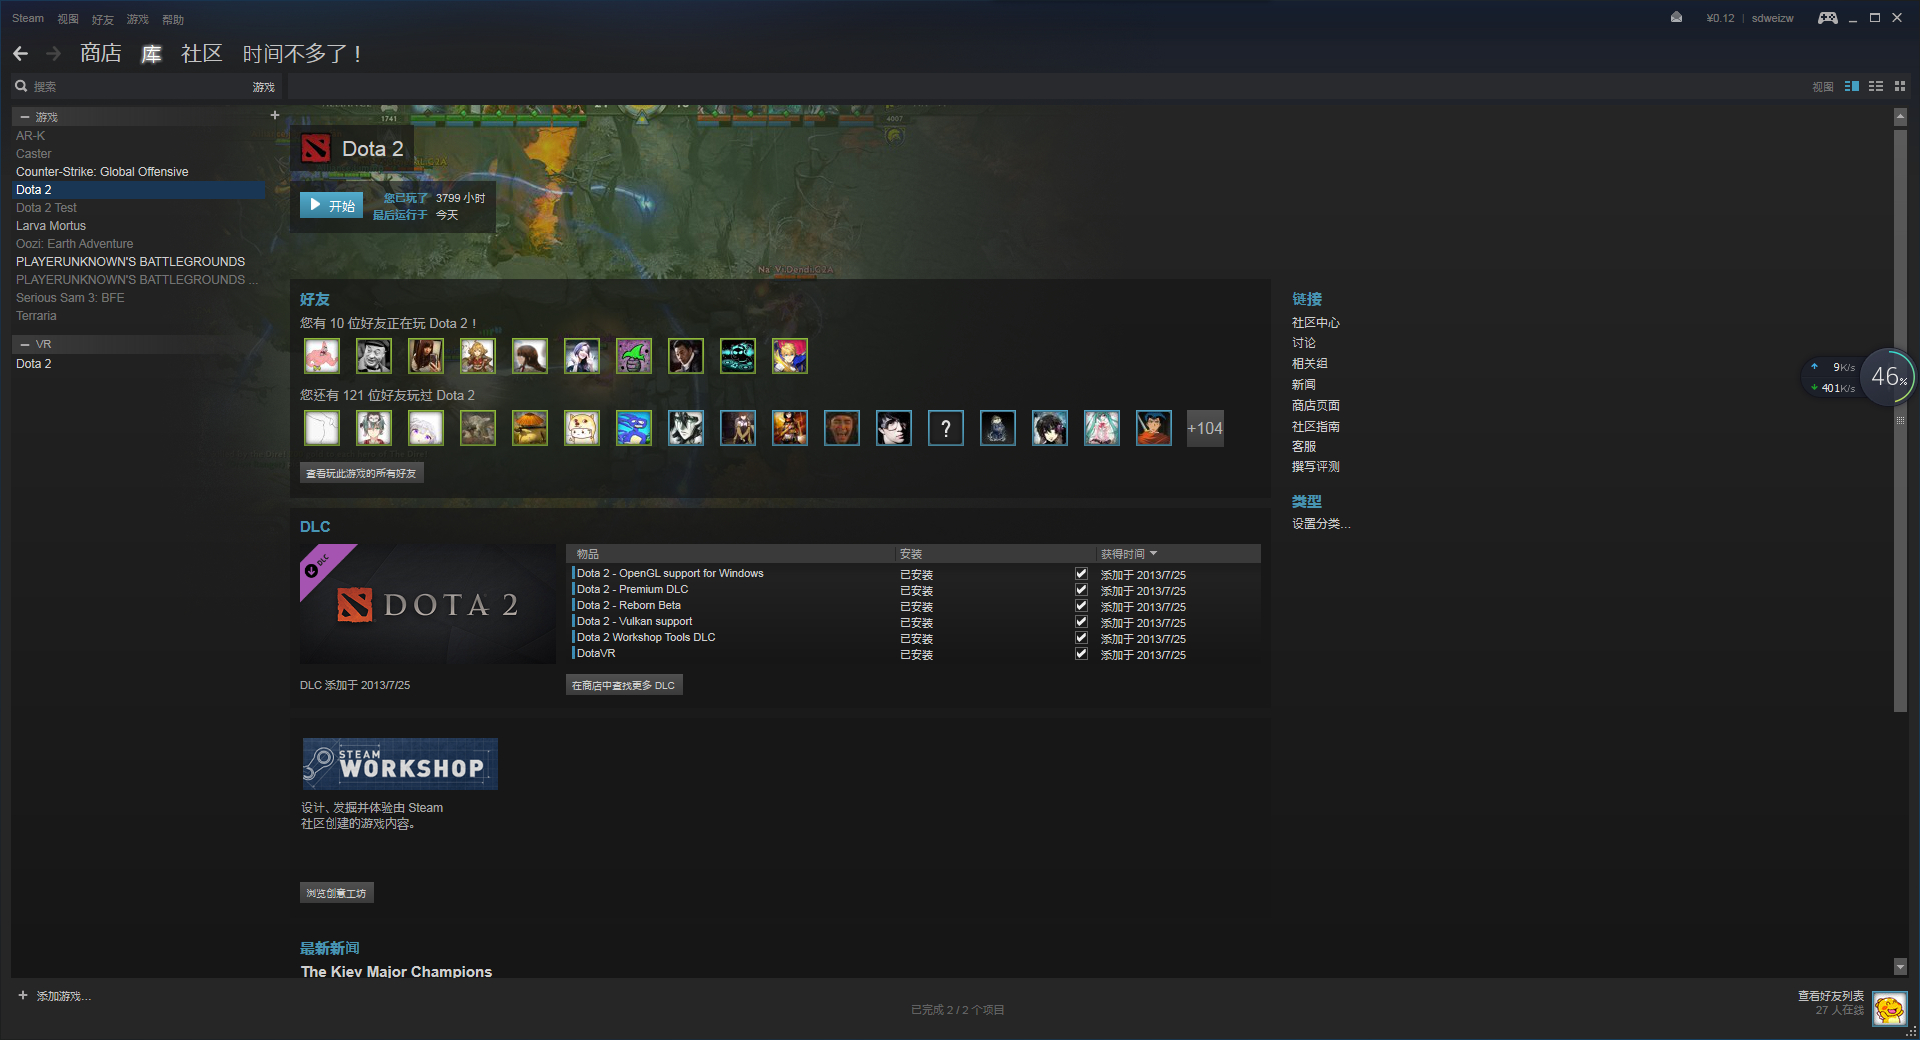The image size is (1920, 1040).
Task: Select Counter-Strike: Global Offensive in library
Action: [102, 172]
